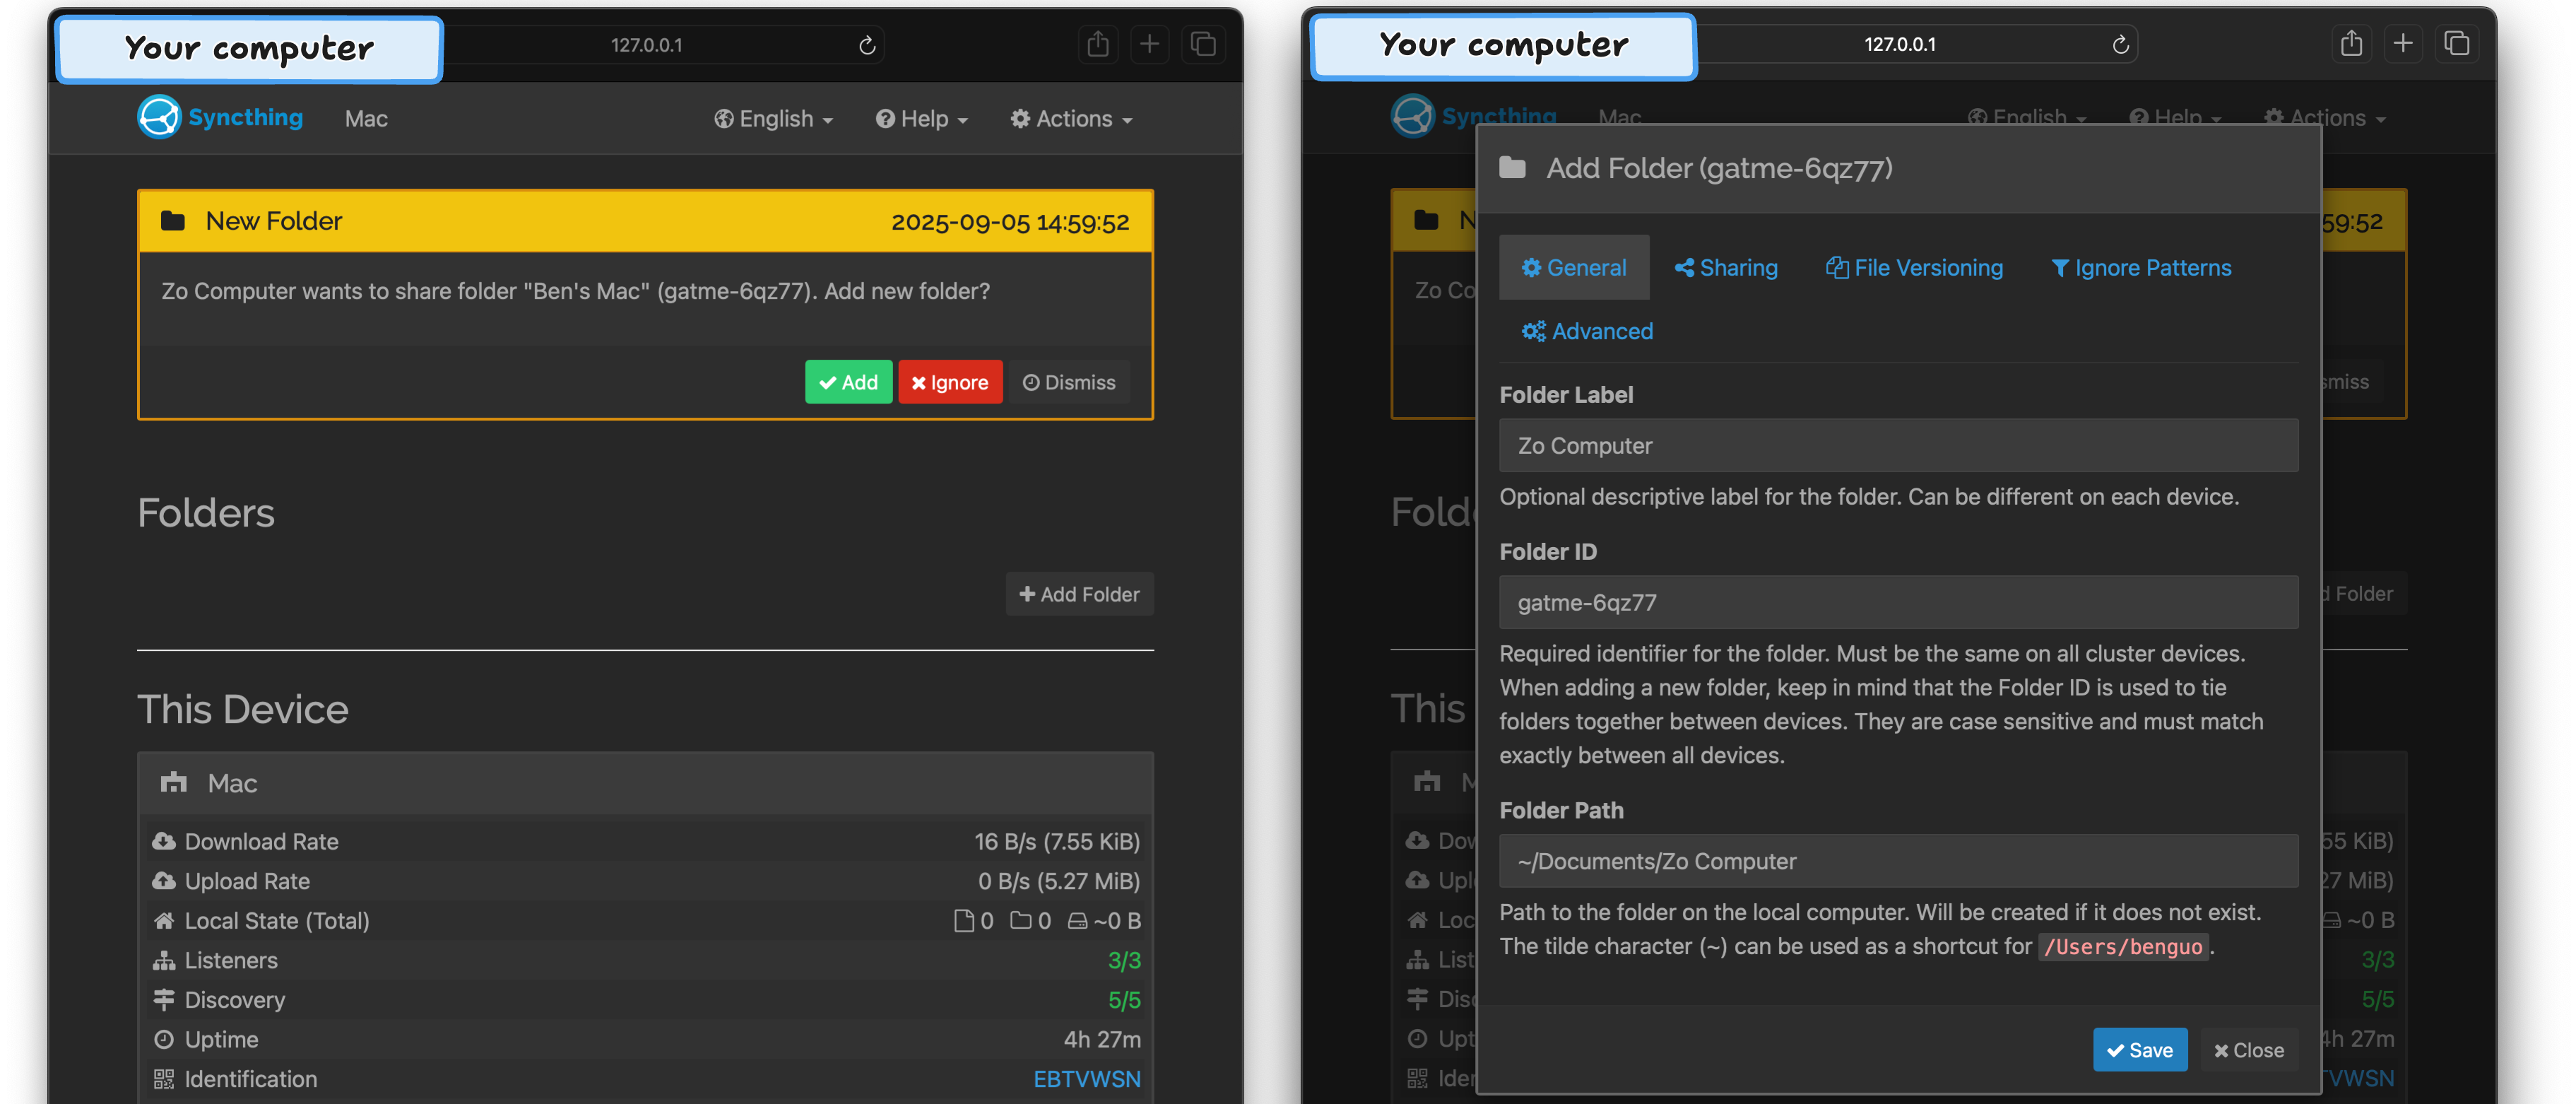Click the EBTVWSN identification link

pos(1086,1079)
